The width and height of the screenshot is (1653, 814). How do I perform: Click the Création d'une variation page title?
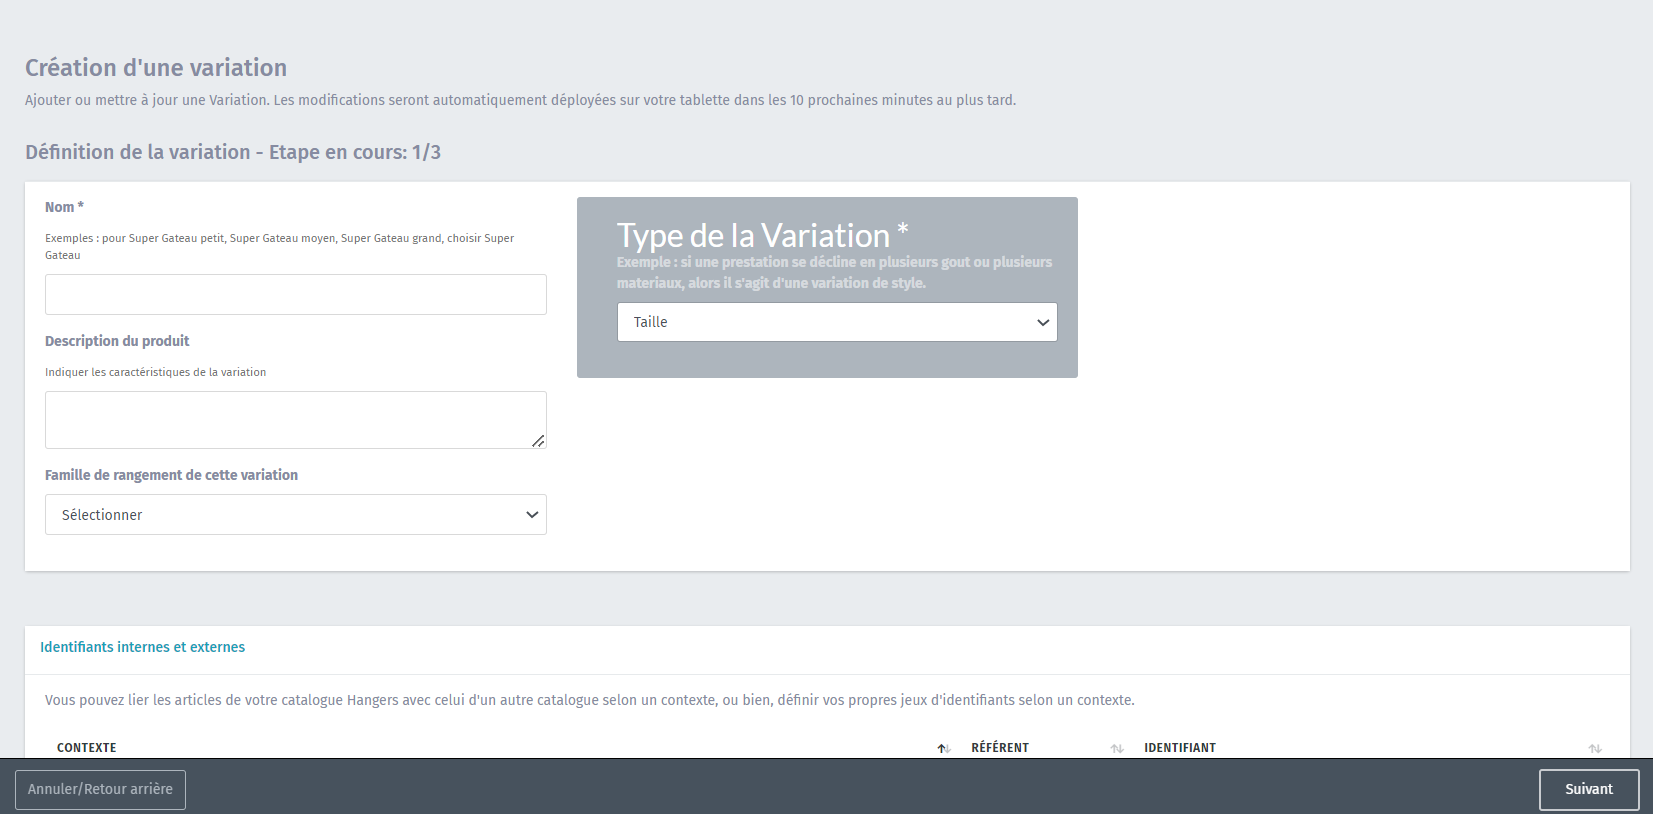point(156,68)
